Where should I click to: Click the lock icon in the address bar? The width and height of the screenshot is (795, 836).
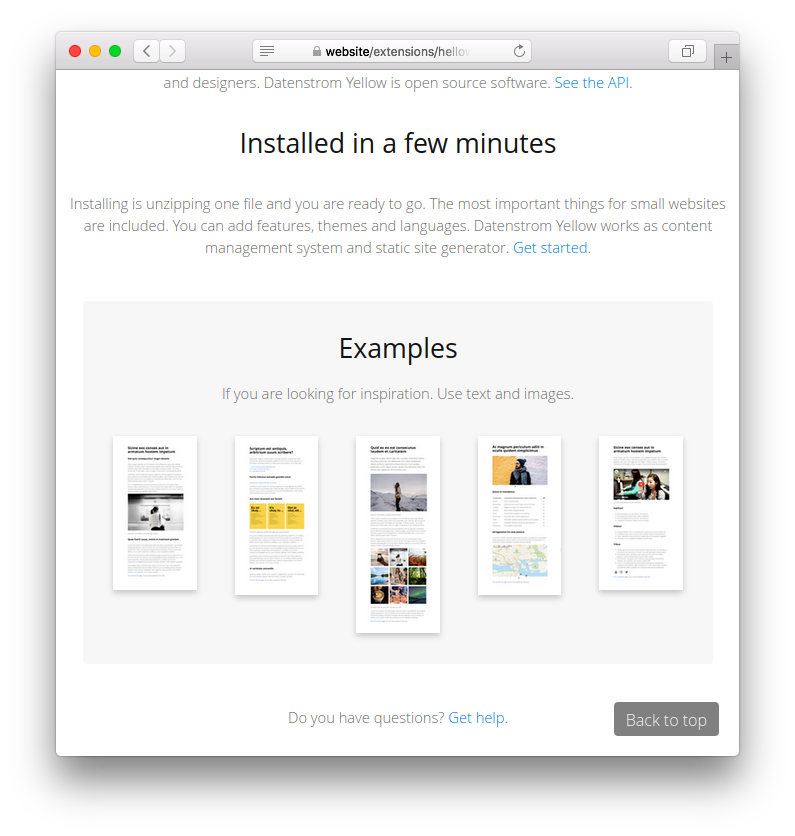(317, 51)
